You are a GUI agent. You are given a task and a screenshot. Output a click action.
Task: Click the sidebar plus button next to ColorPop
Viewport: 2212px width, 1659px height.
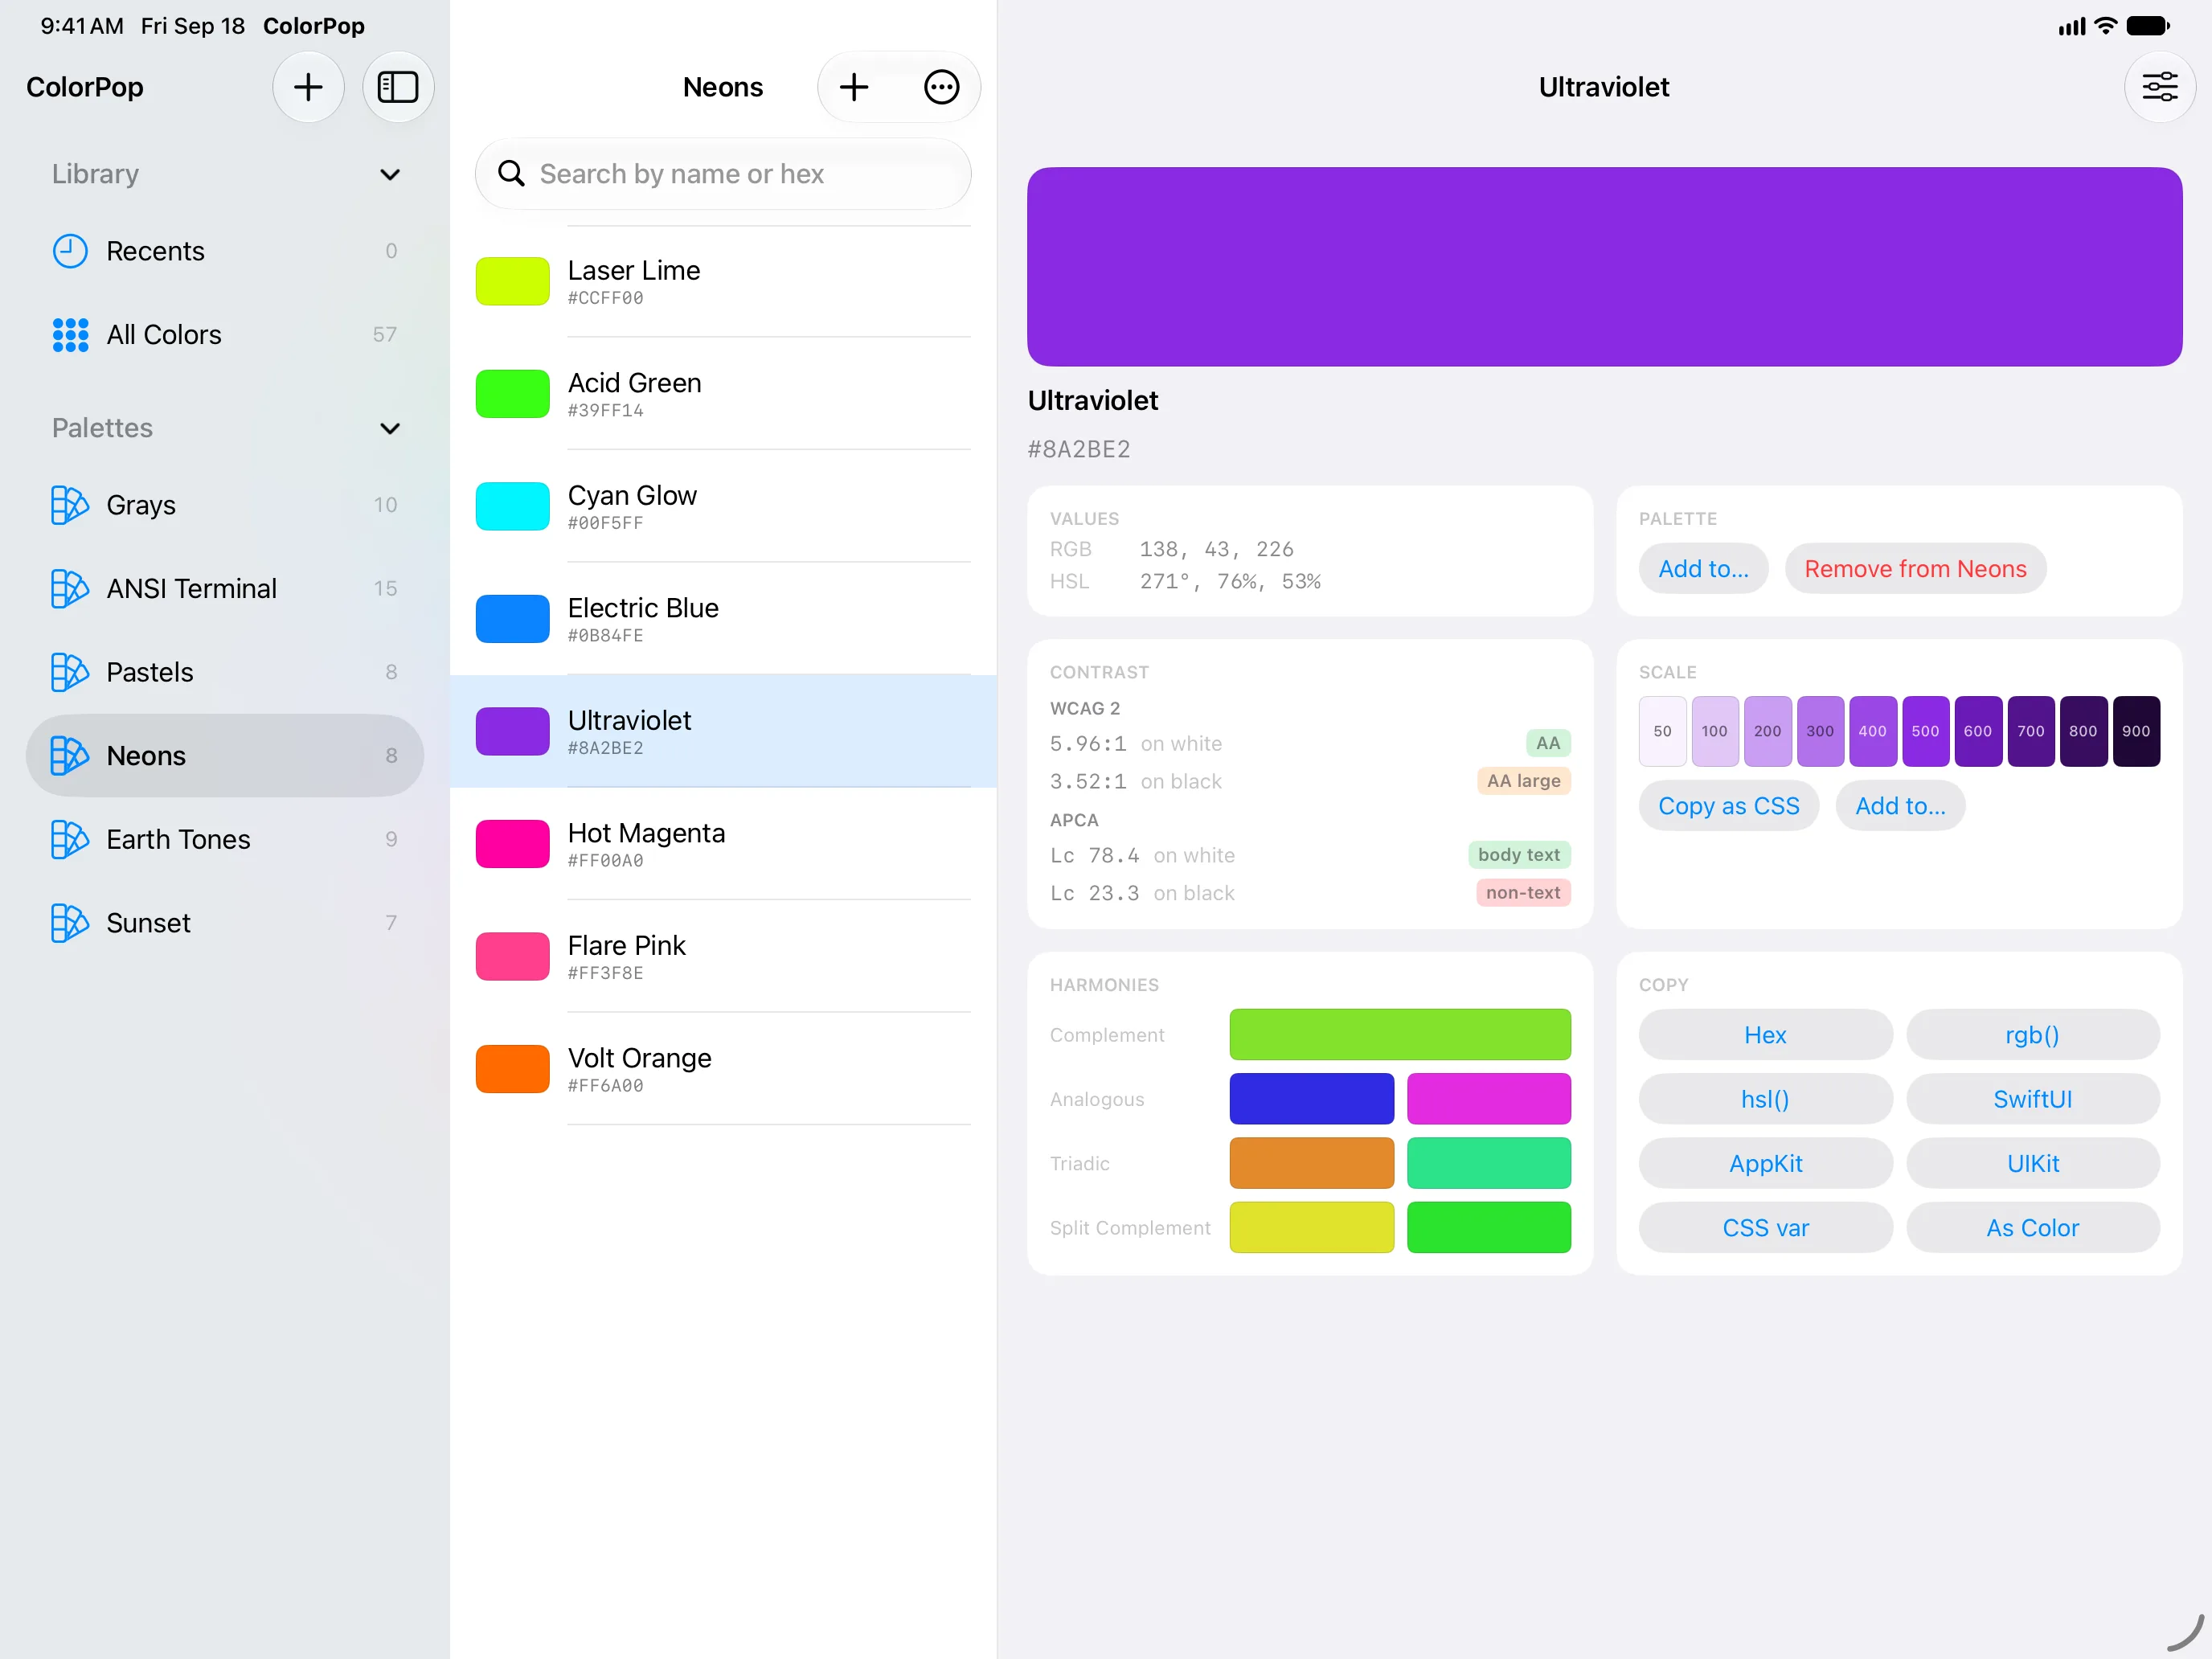[x=308, y=87]
